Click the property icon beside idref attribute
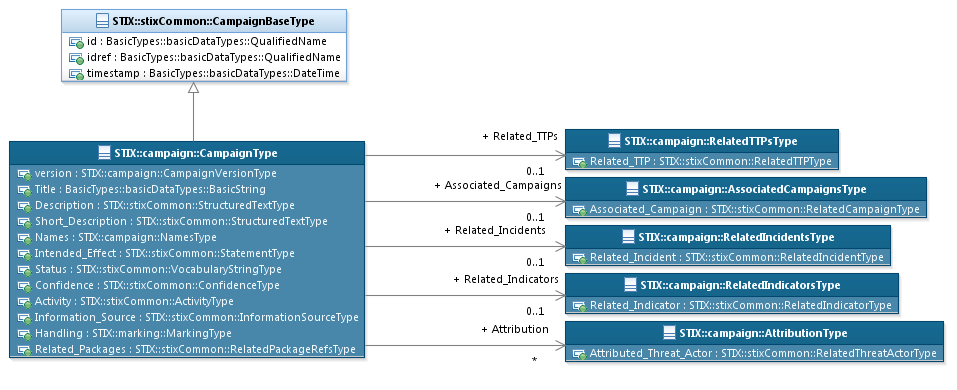 (76, 59)
